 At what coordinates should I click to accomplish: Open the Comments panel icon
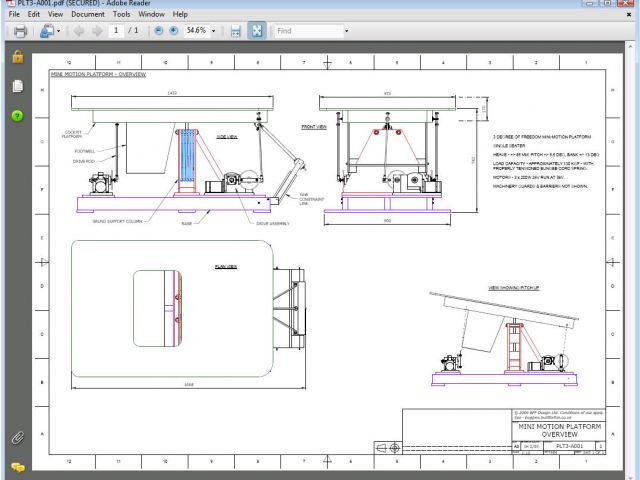(17, 466)
